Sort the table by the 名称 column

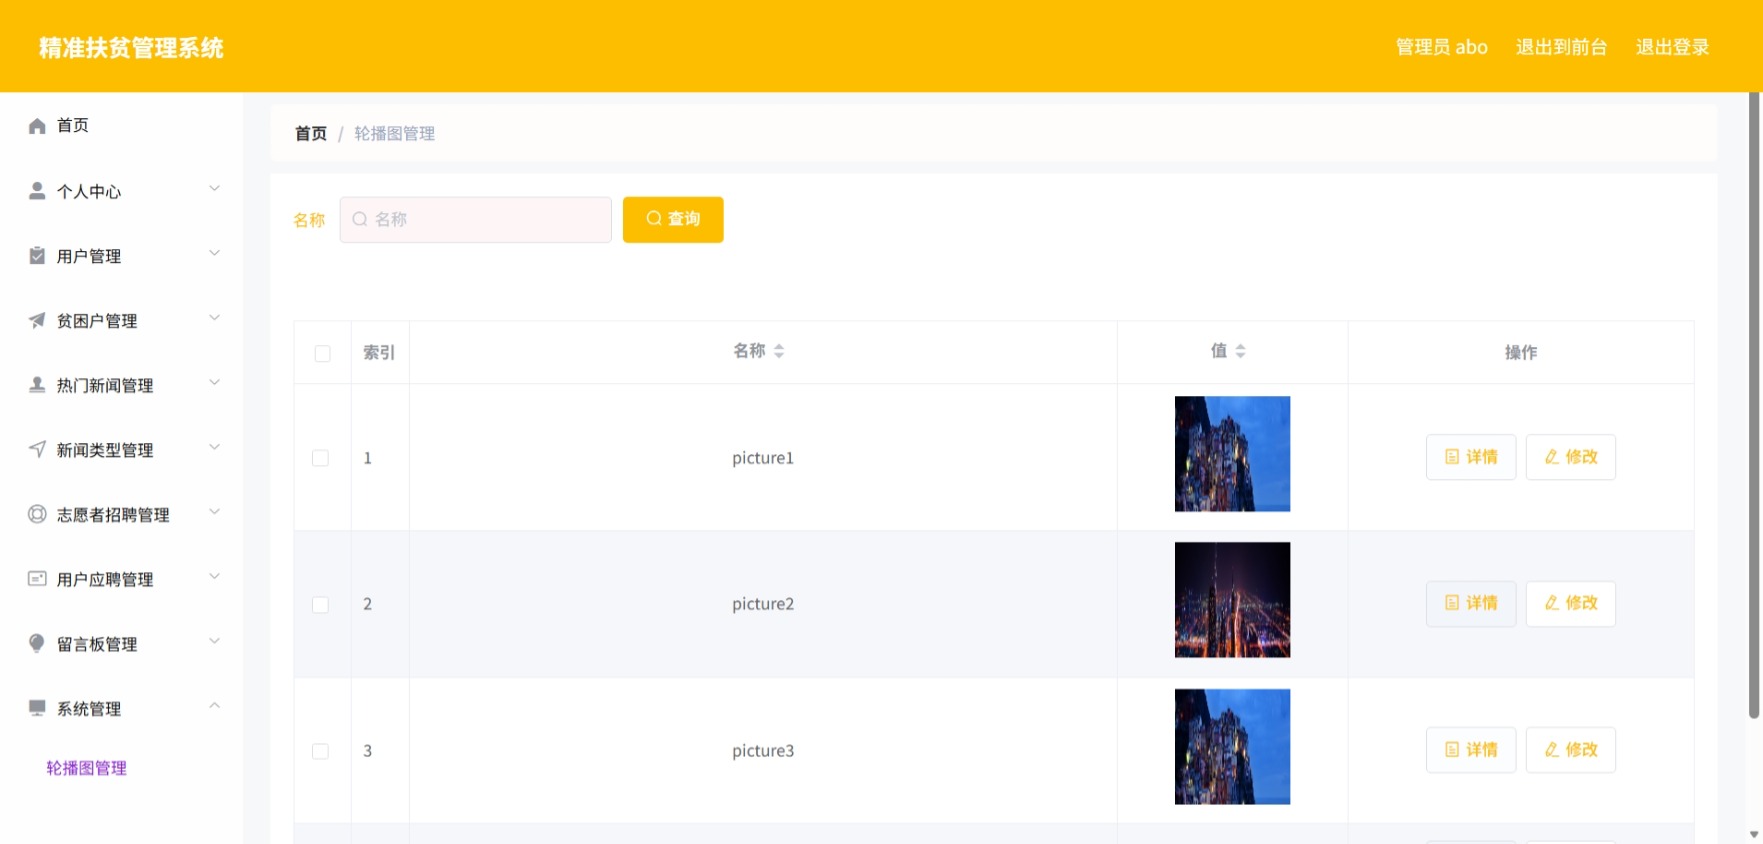tap(759, 351)
